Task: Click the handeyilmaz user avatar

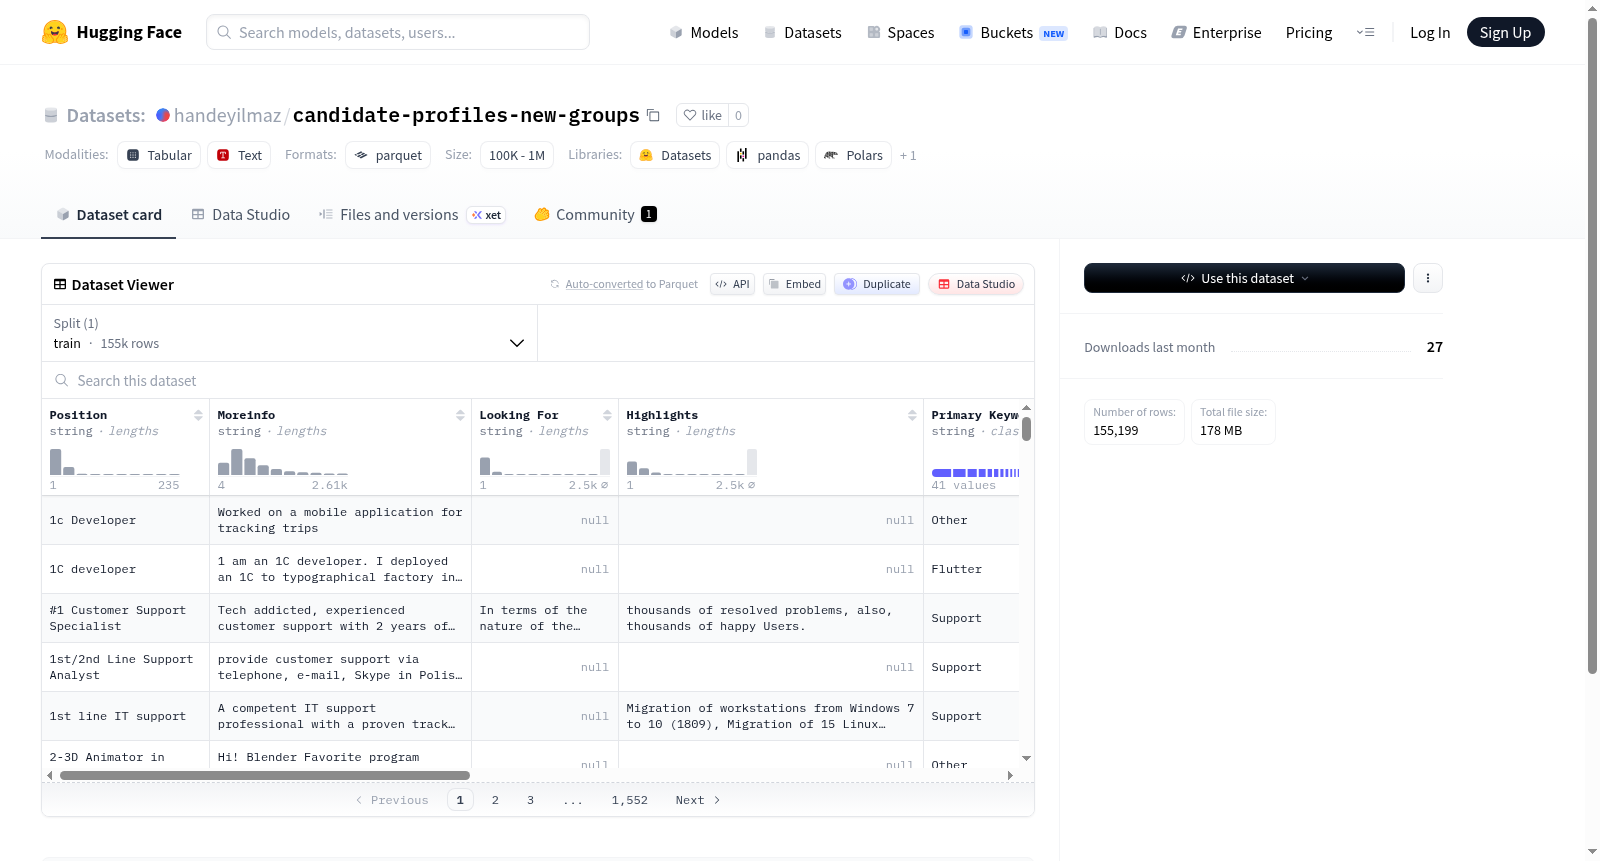Action: point(163,115)
